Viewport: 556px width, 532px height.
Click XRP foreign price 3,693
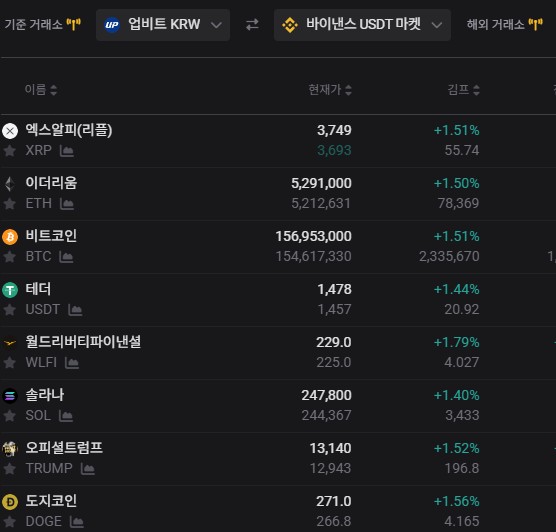(x=334, y=150)
